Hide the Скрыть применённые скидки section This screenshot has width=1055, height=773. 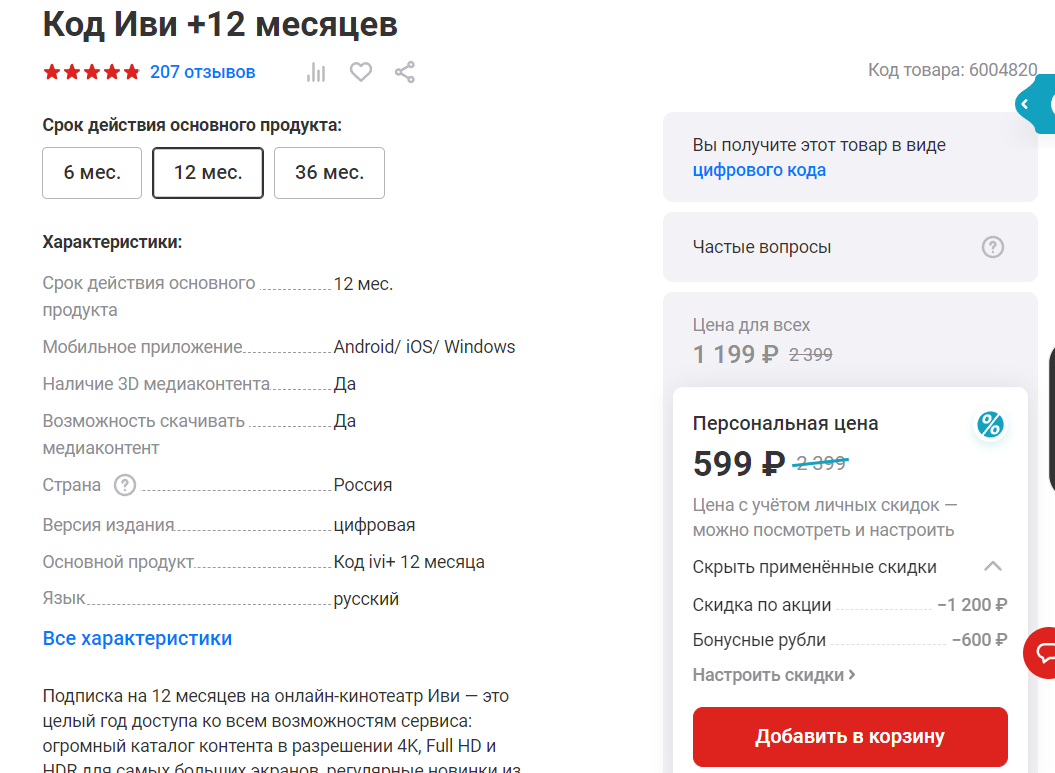[x=814, y=567]
